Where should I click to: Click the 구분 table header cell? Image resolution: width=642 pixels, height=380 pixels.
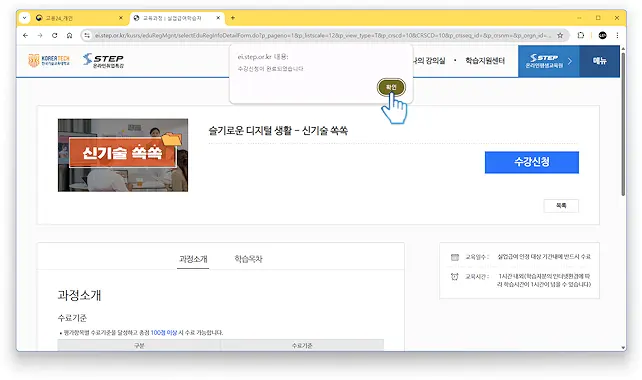pos(139,345)
